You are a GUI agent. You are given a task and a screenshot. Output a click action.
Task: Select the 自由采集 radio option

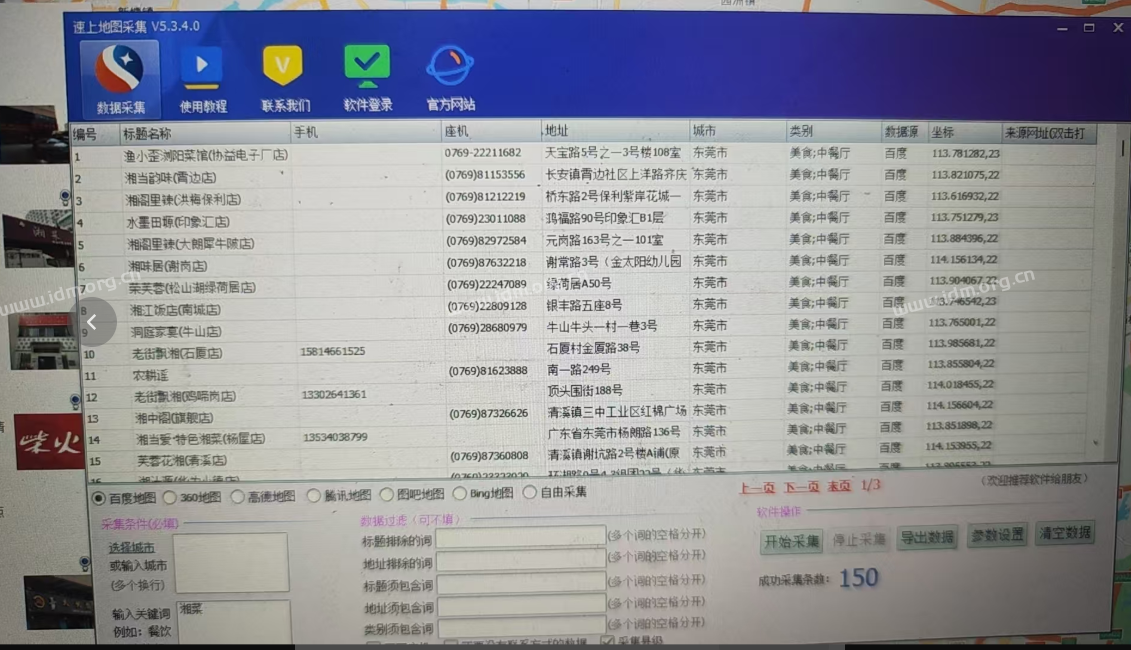pos(529,492)
